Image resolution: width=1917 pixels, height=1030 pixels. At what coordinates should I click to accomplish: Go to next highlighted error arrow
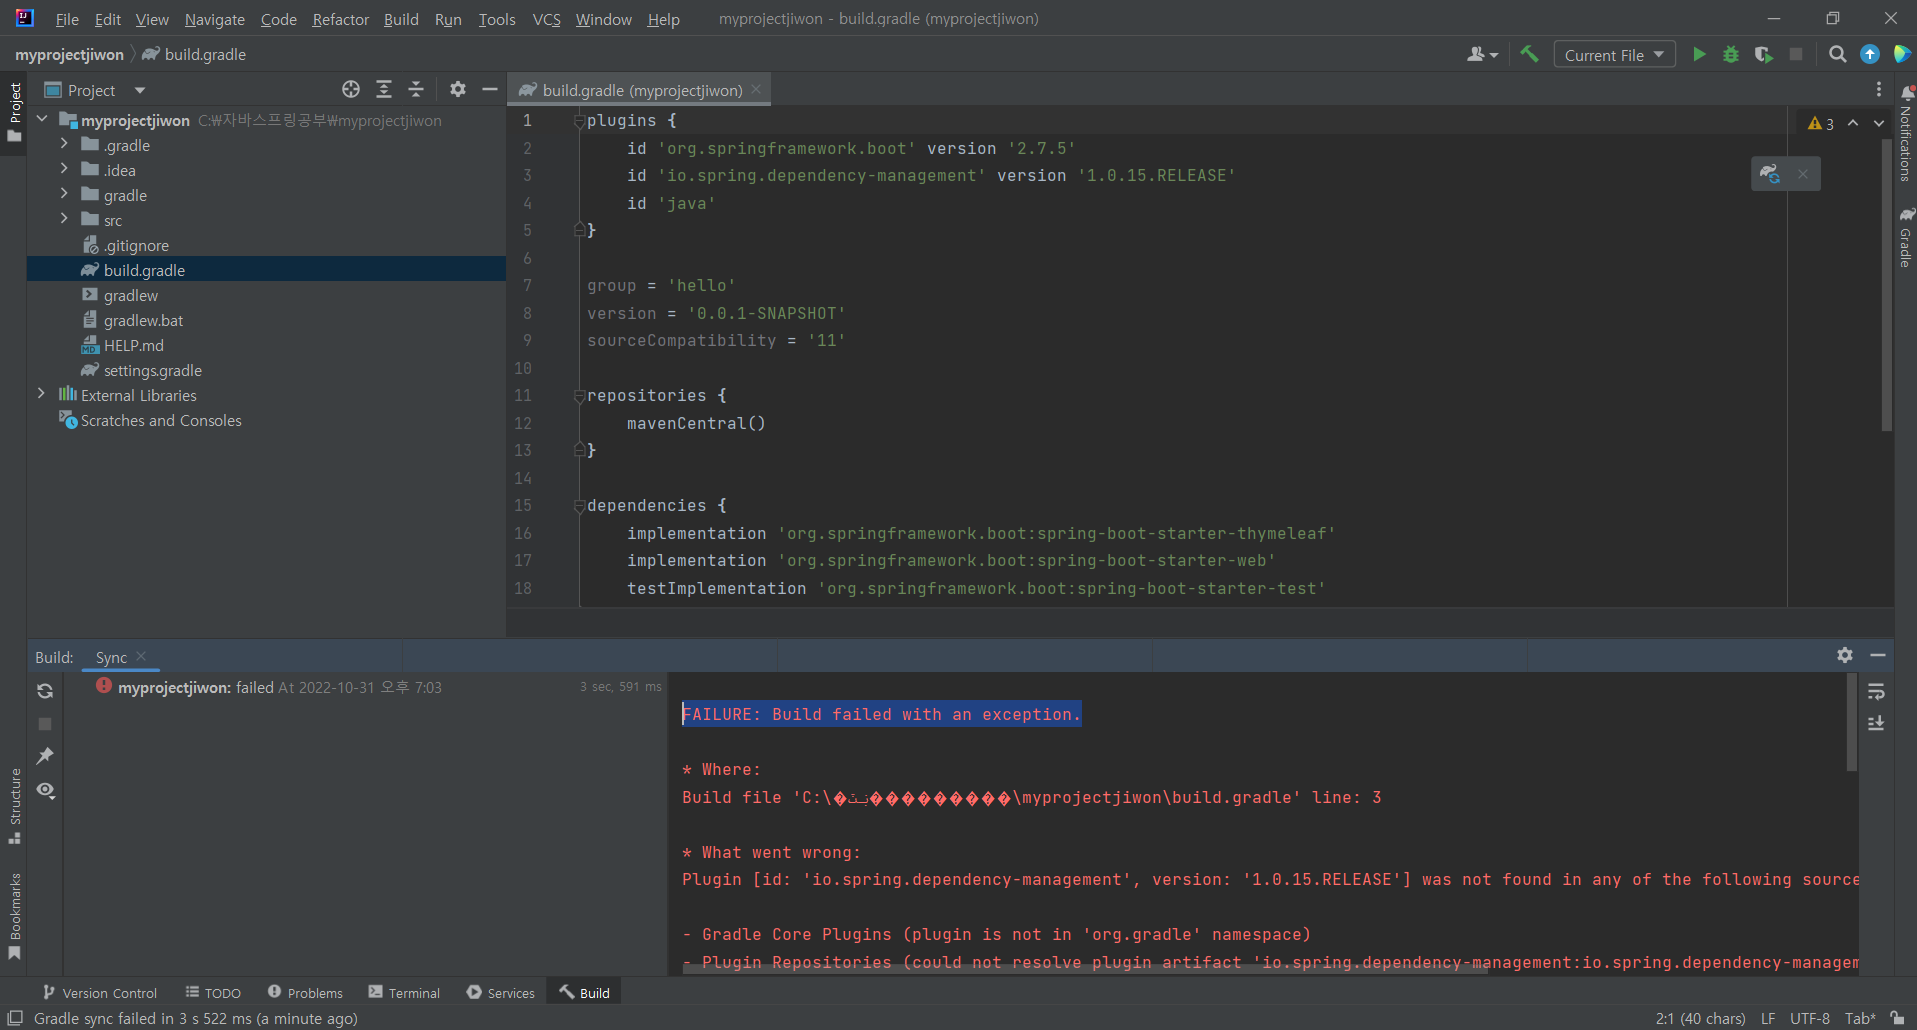pyautogui.click(x=1879, y=123)
